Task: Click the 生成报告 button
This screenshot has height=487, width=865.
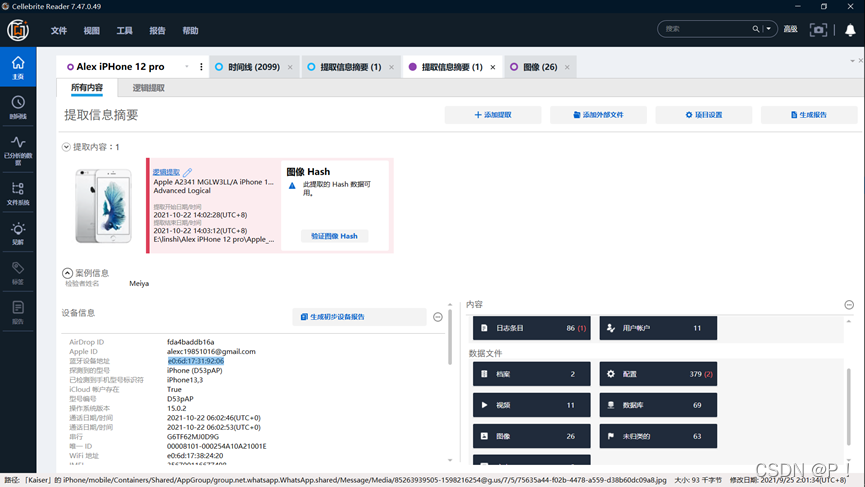Action: click(x=809, y=115)
